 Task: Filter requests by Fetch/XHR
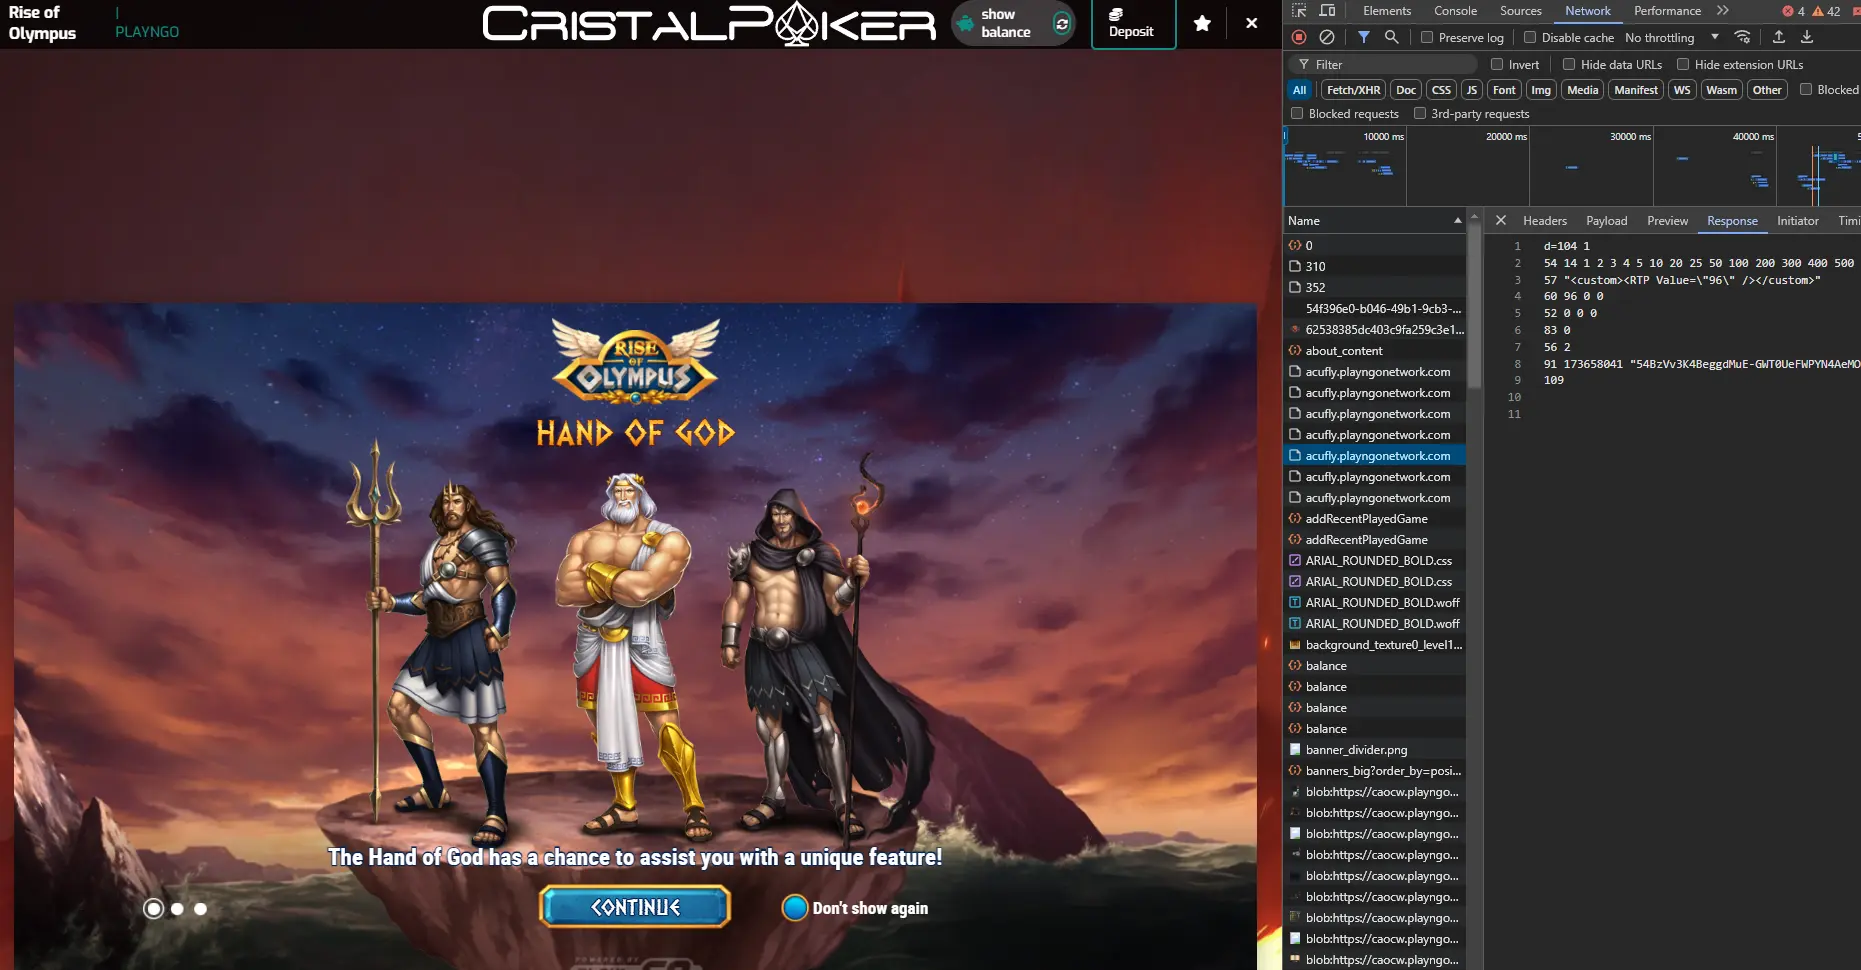(1353, 89)
